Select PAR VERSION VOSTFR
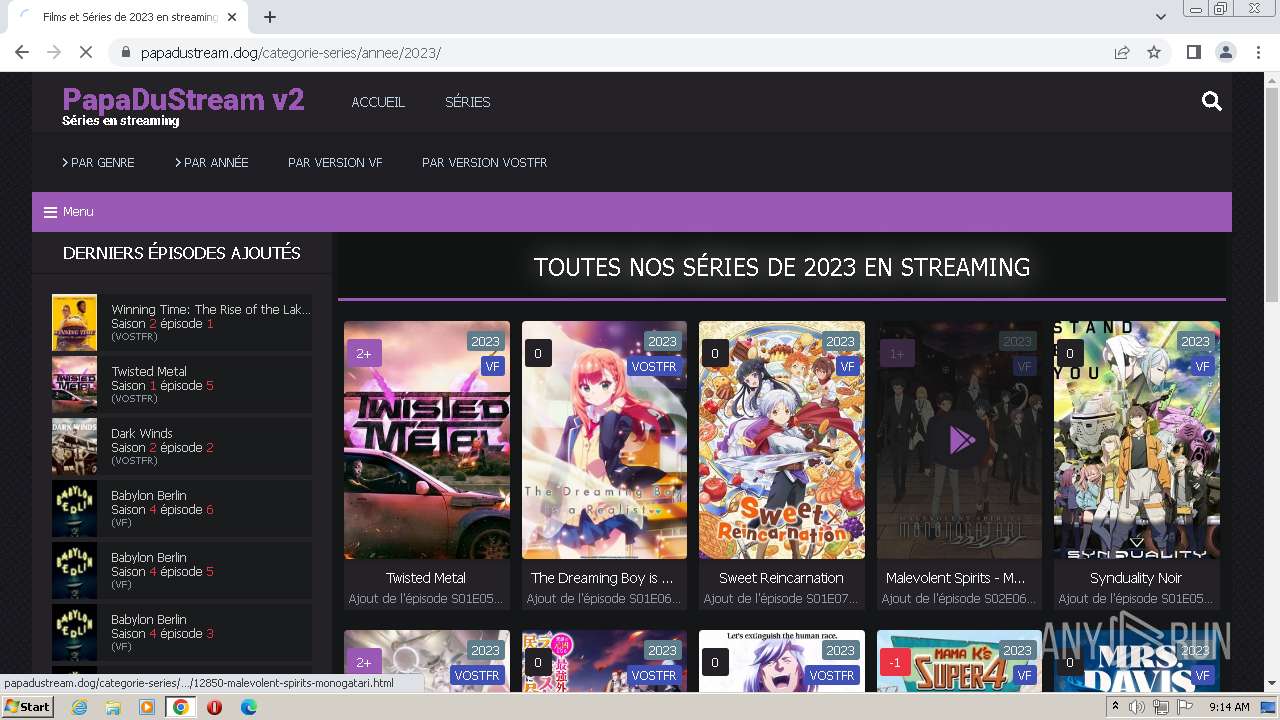 pos(484,162)
